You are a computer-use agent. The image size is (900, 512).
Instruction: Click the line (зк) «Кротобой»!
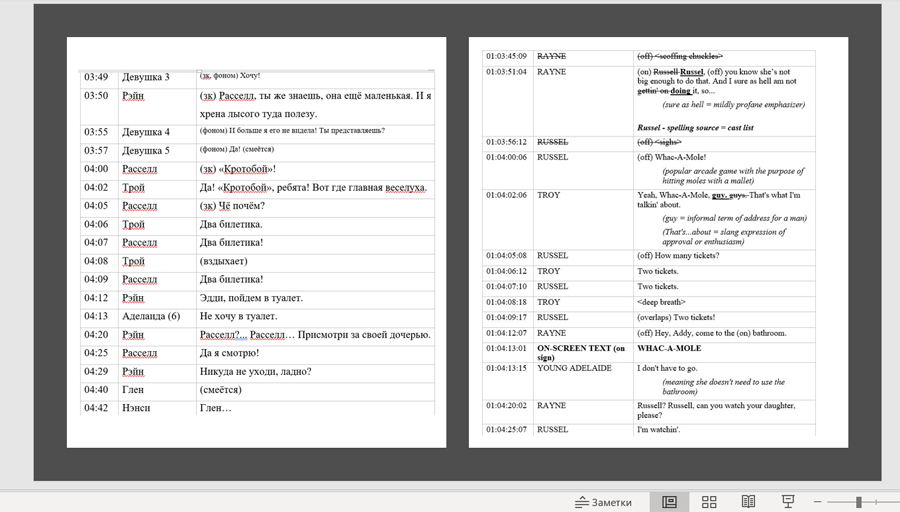coord(238,169)
